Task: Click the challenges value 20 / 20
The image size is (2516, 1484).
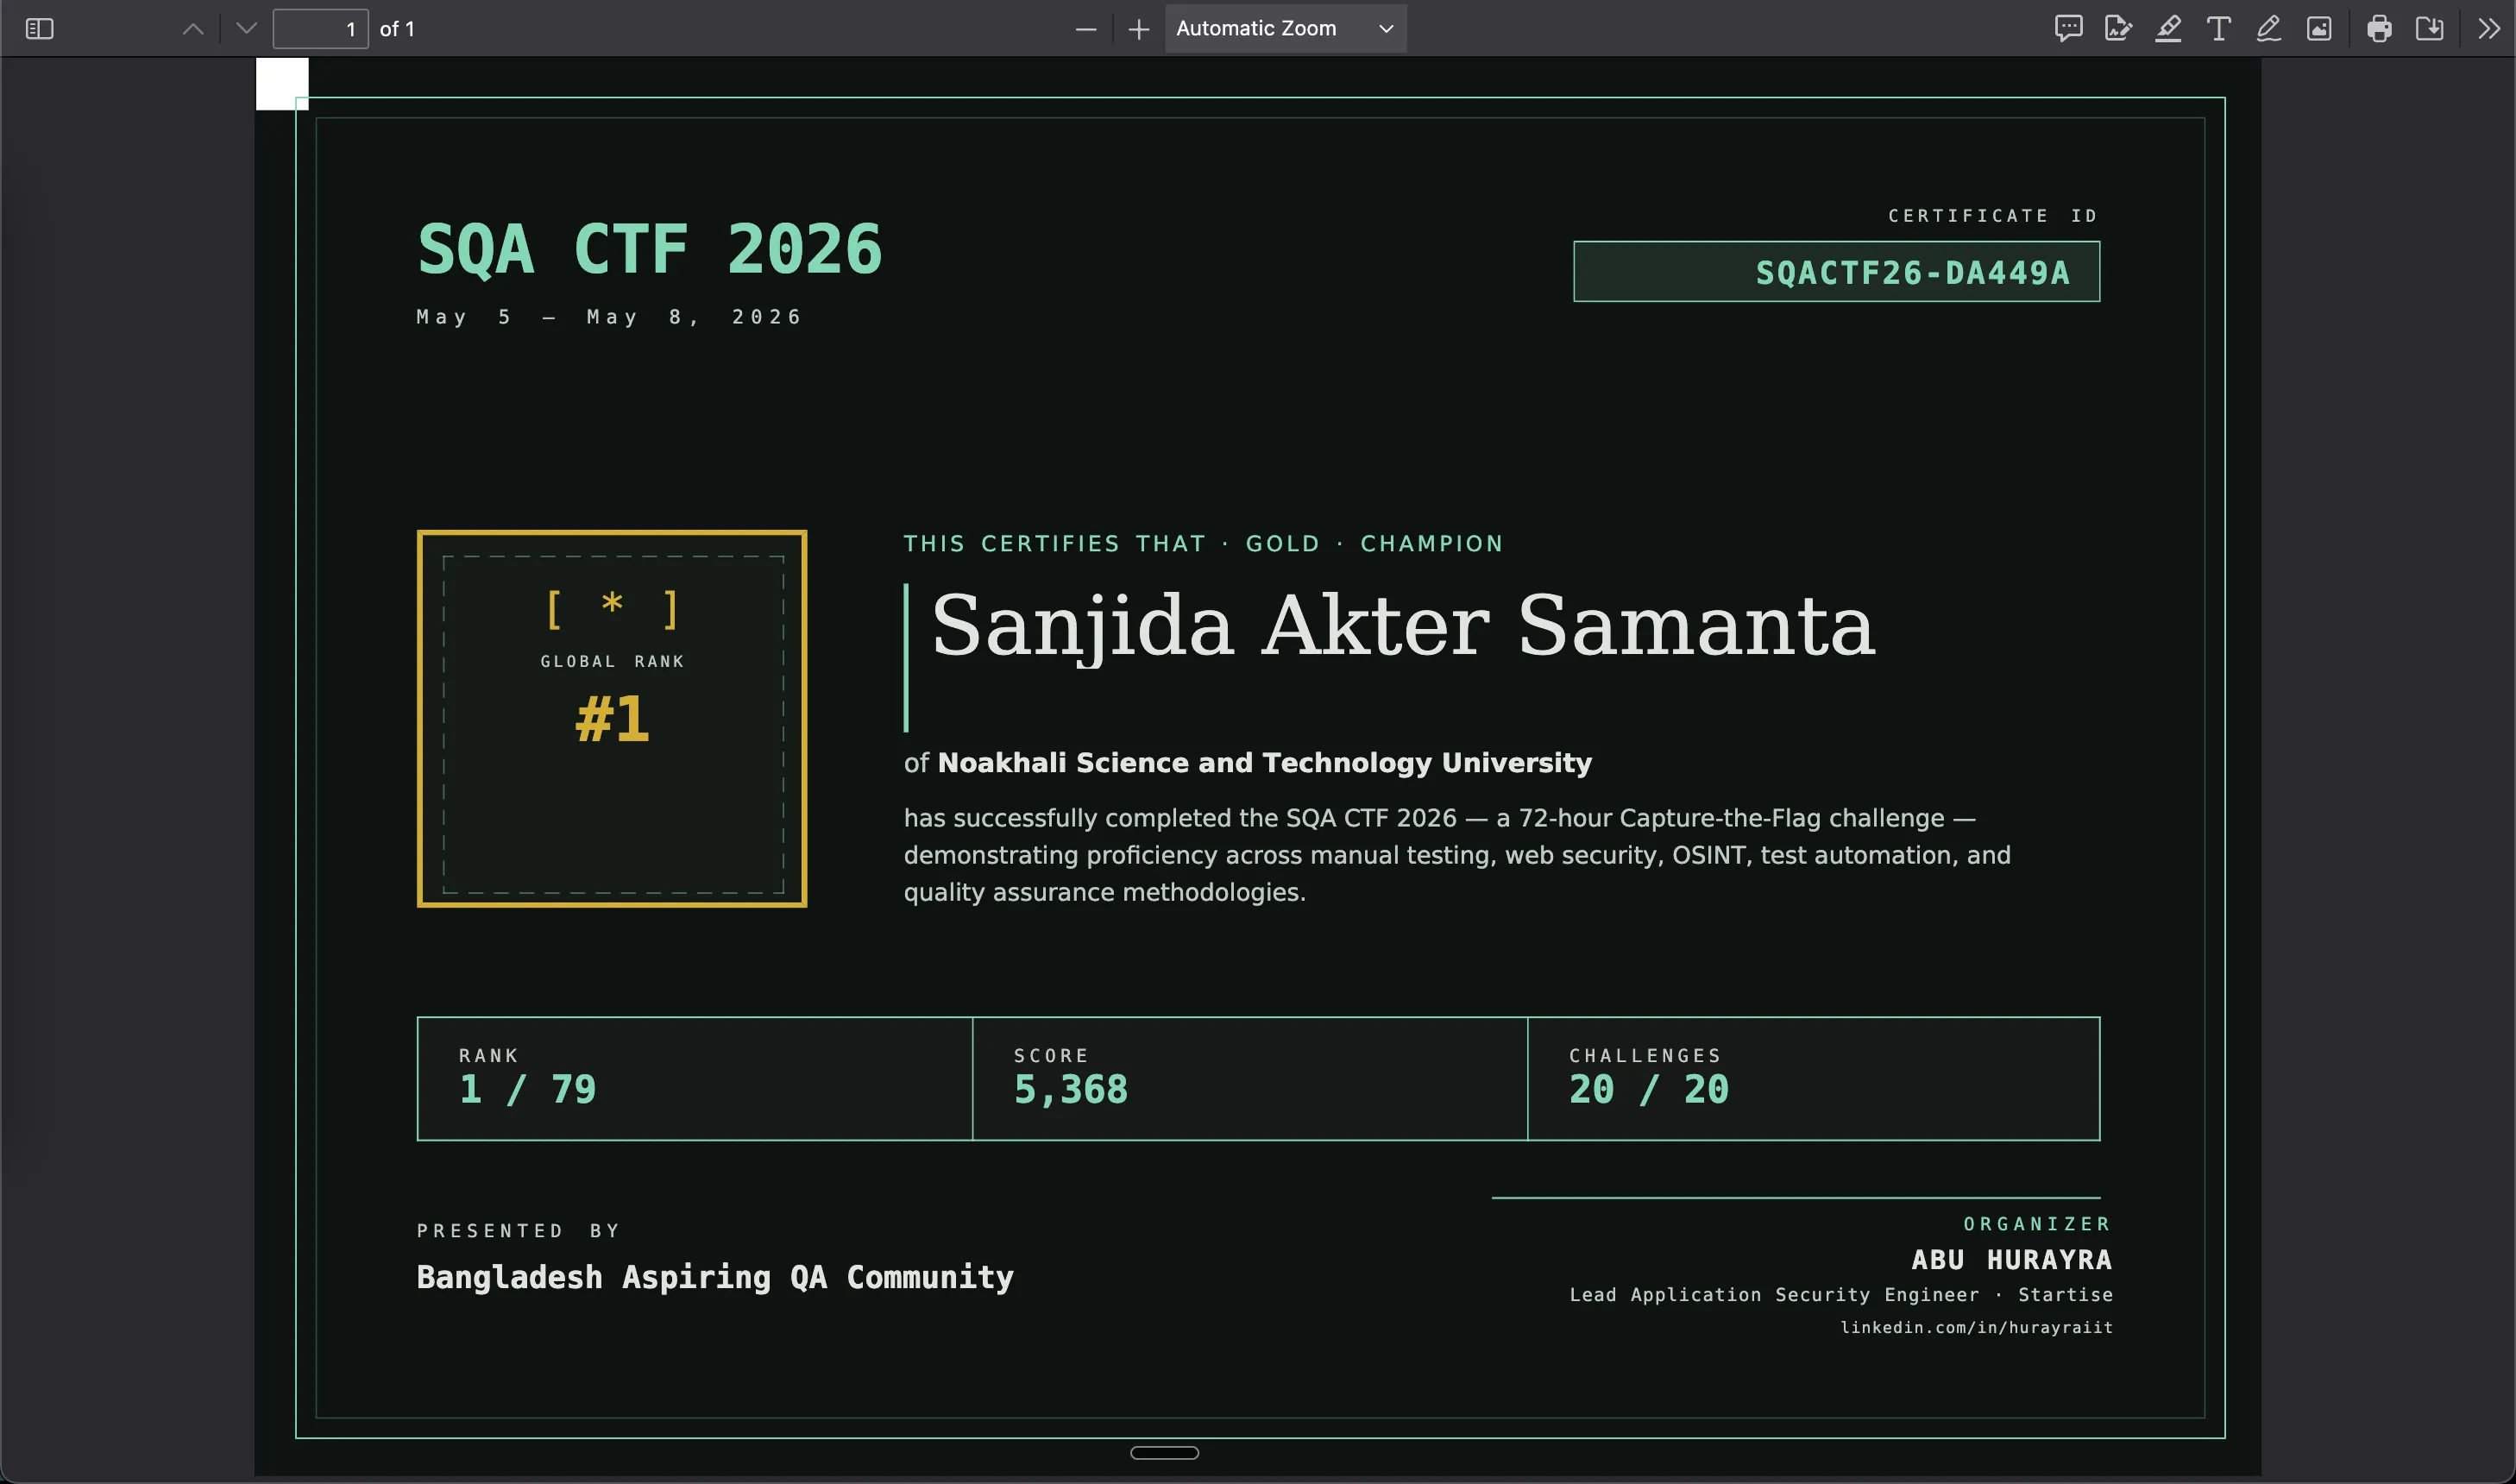Action: click(x=1648, y=1089)
